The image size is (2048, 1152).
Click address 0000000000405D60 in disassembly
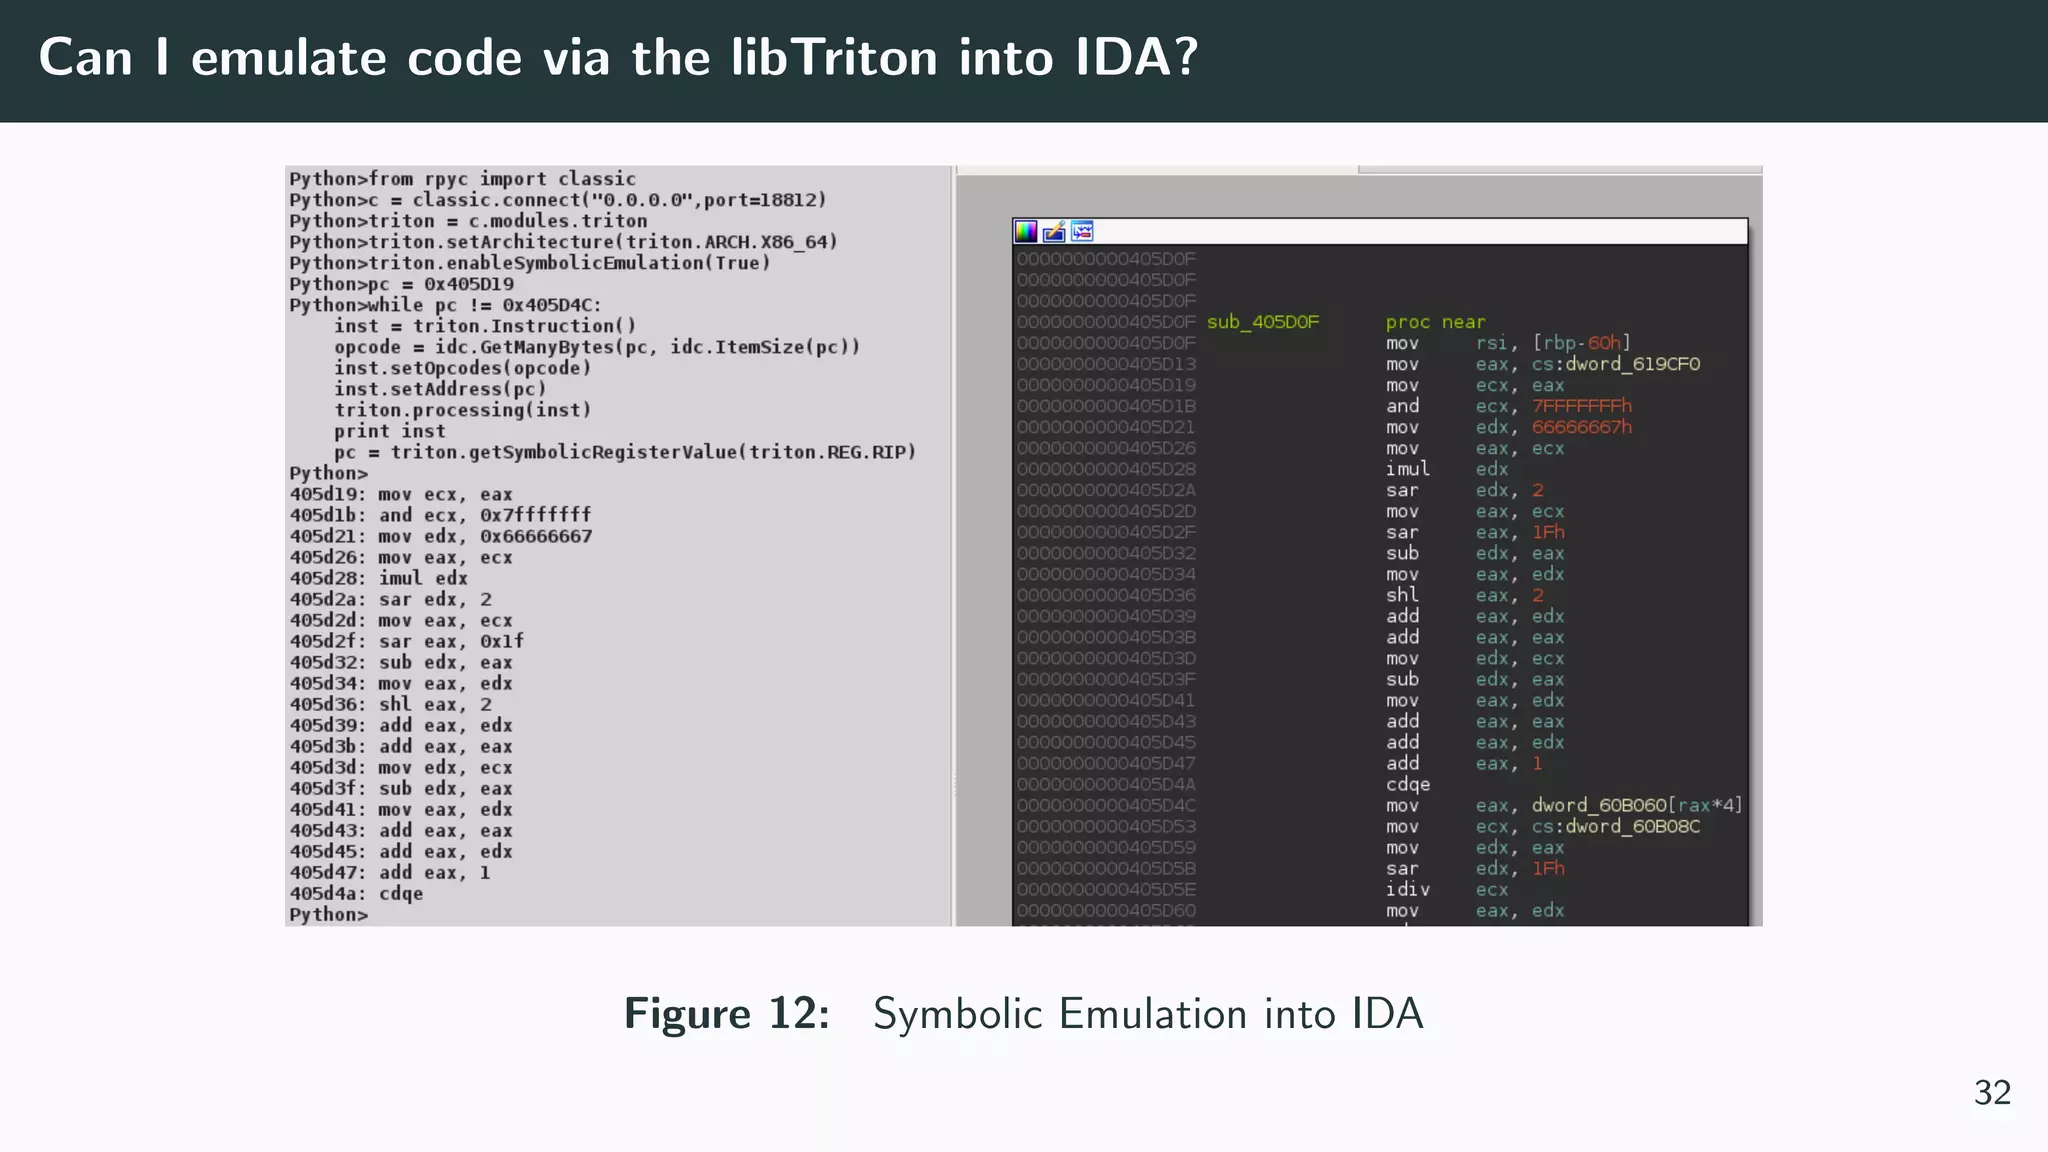(1106, 910)
